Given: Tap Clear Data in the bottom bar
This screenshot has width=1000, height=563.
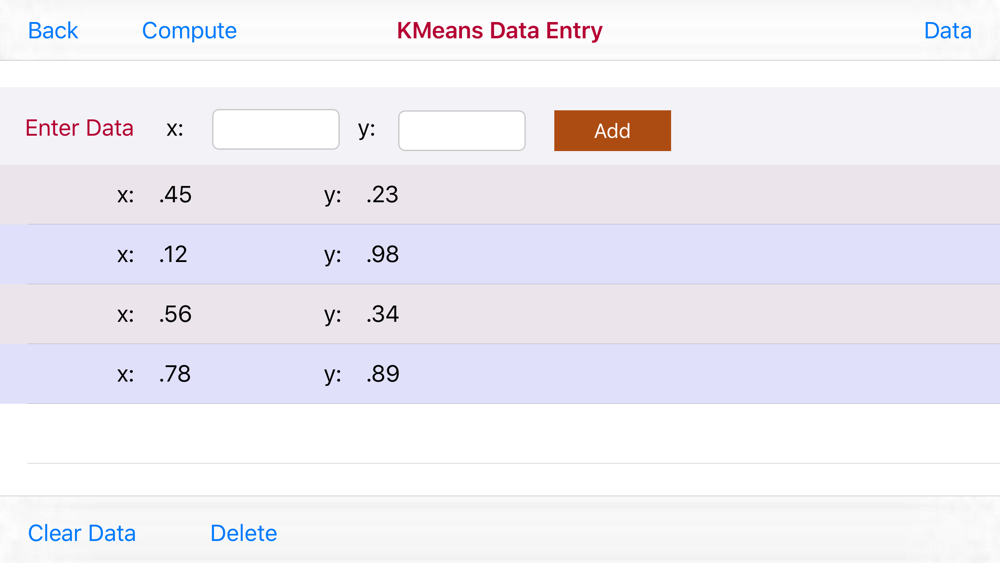Looking at the screenshot, I should [x=82, y=533].
